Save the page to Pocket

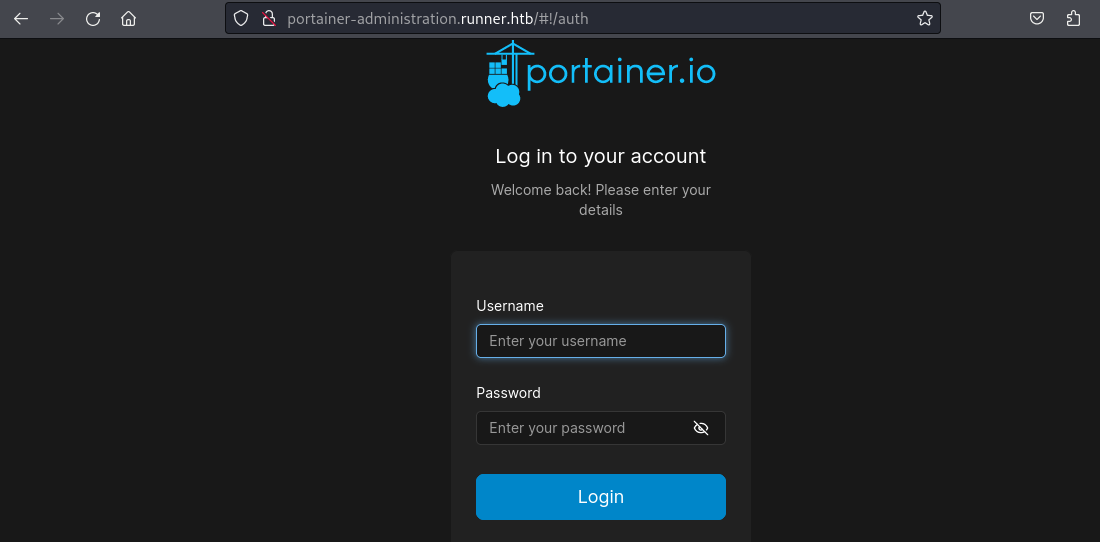(x=1038, y=18)
